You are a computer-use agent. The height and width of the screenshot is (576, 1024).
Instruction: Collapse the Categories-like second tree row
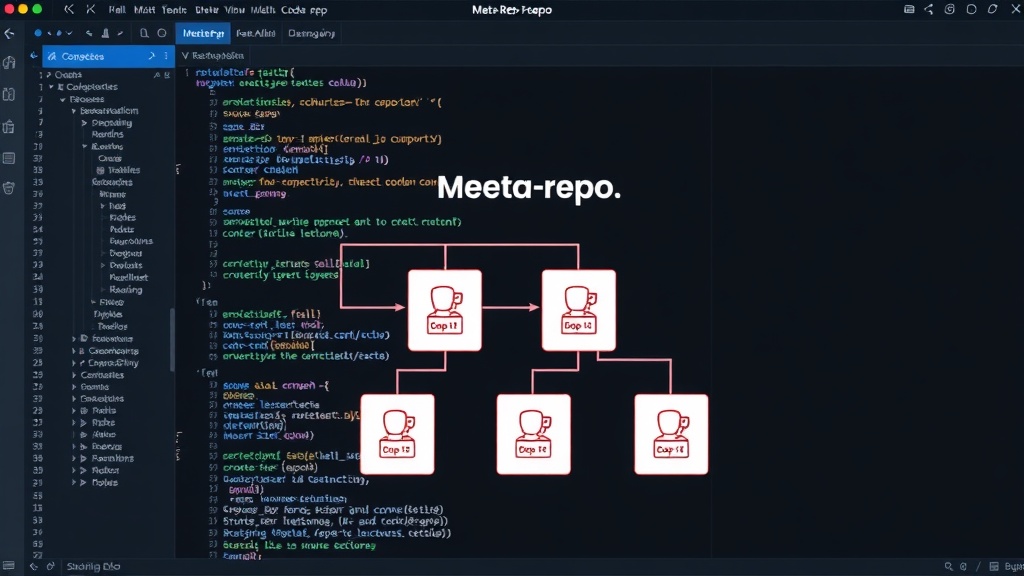[51, 87]
